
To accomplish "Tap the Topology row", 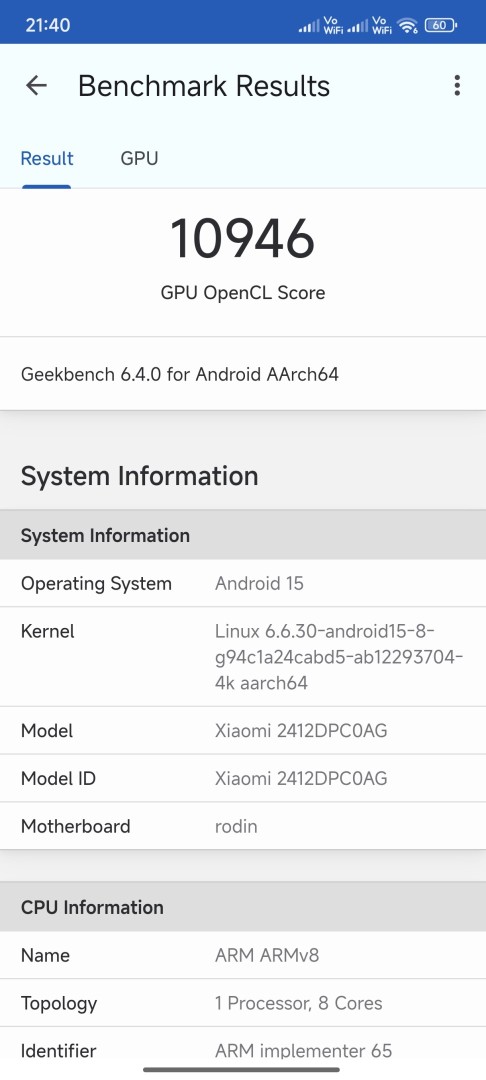I will 243,1003.
